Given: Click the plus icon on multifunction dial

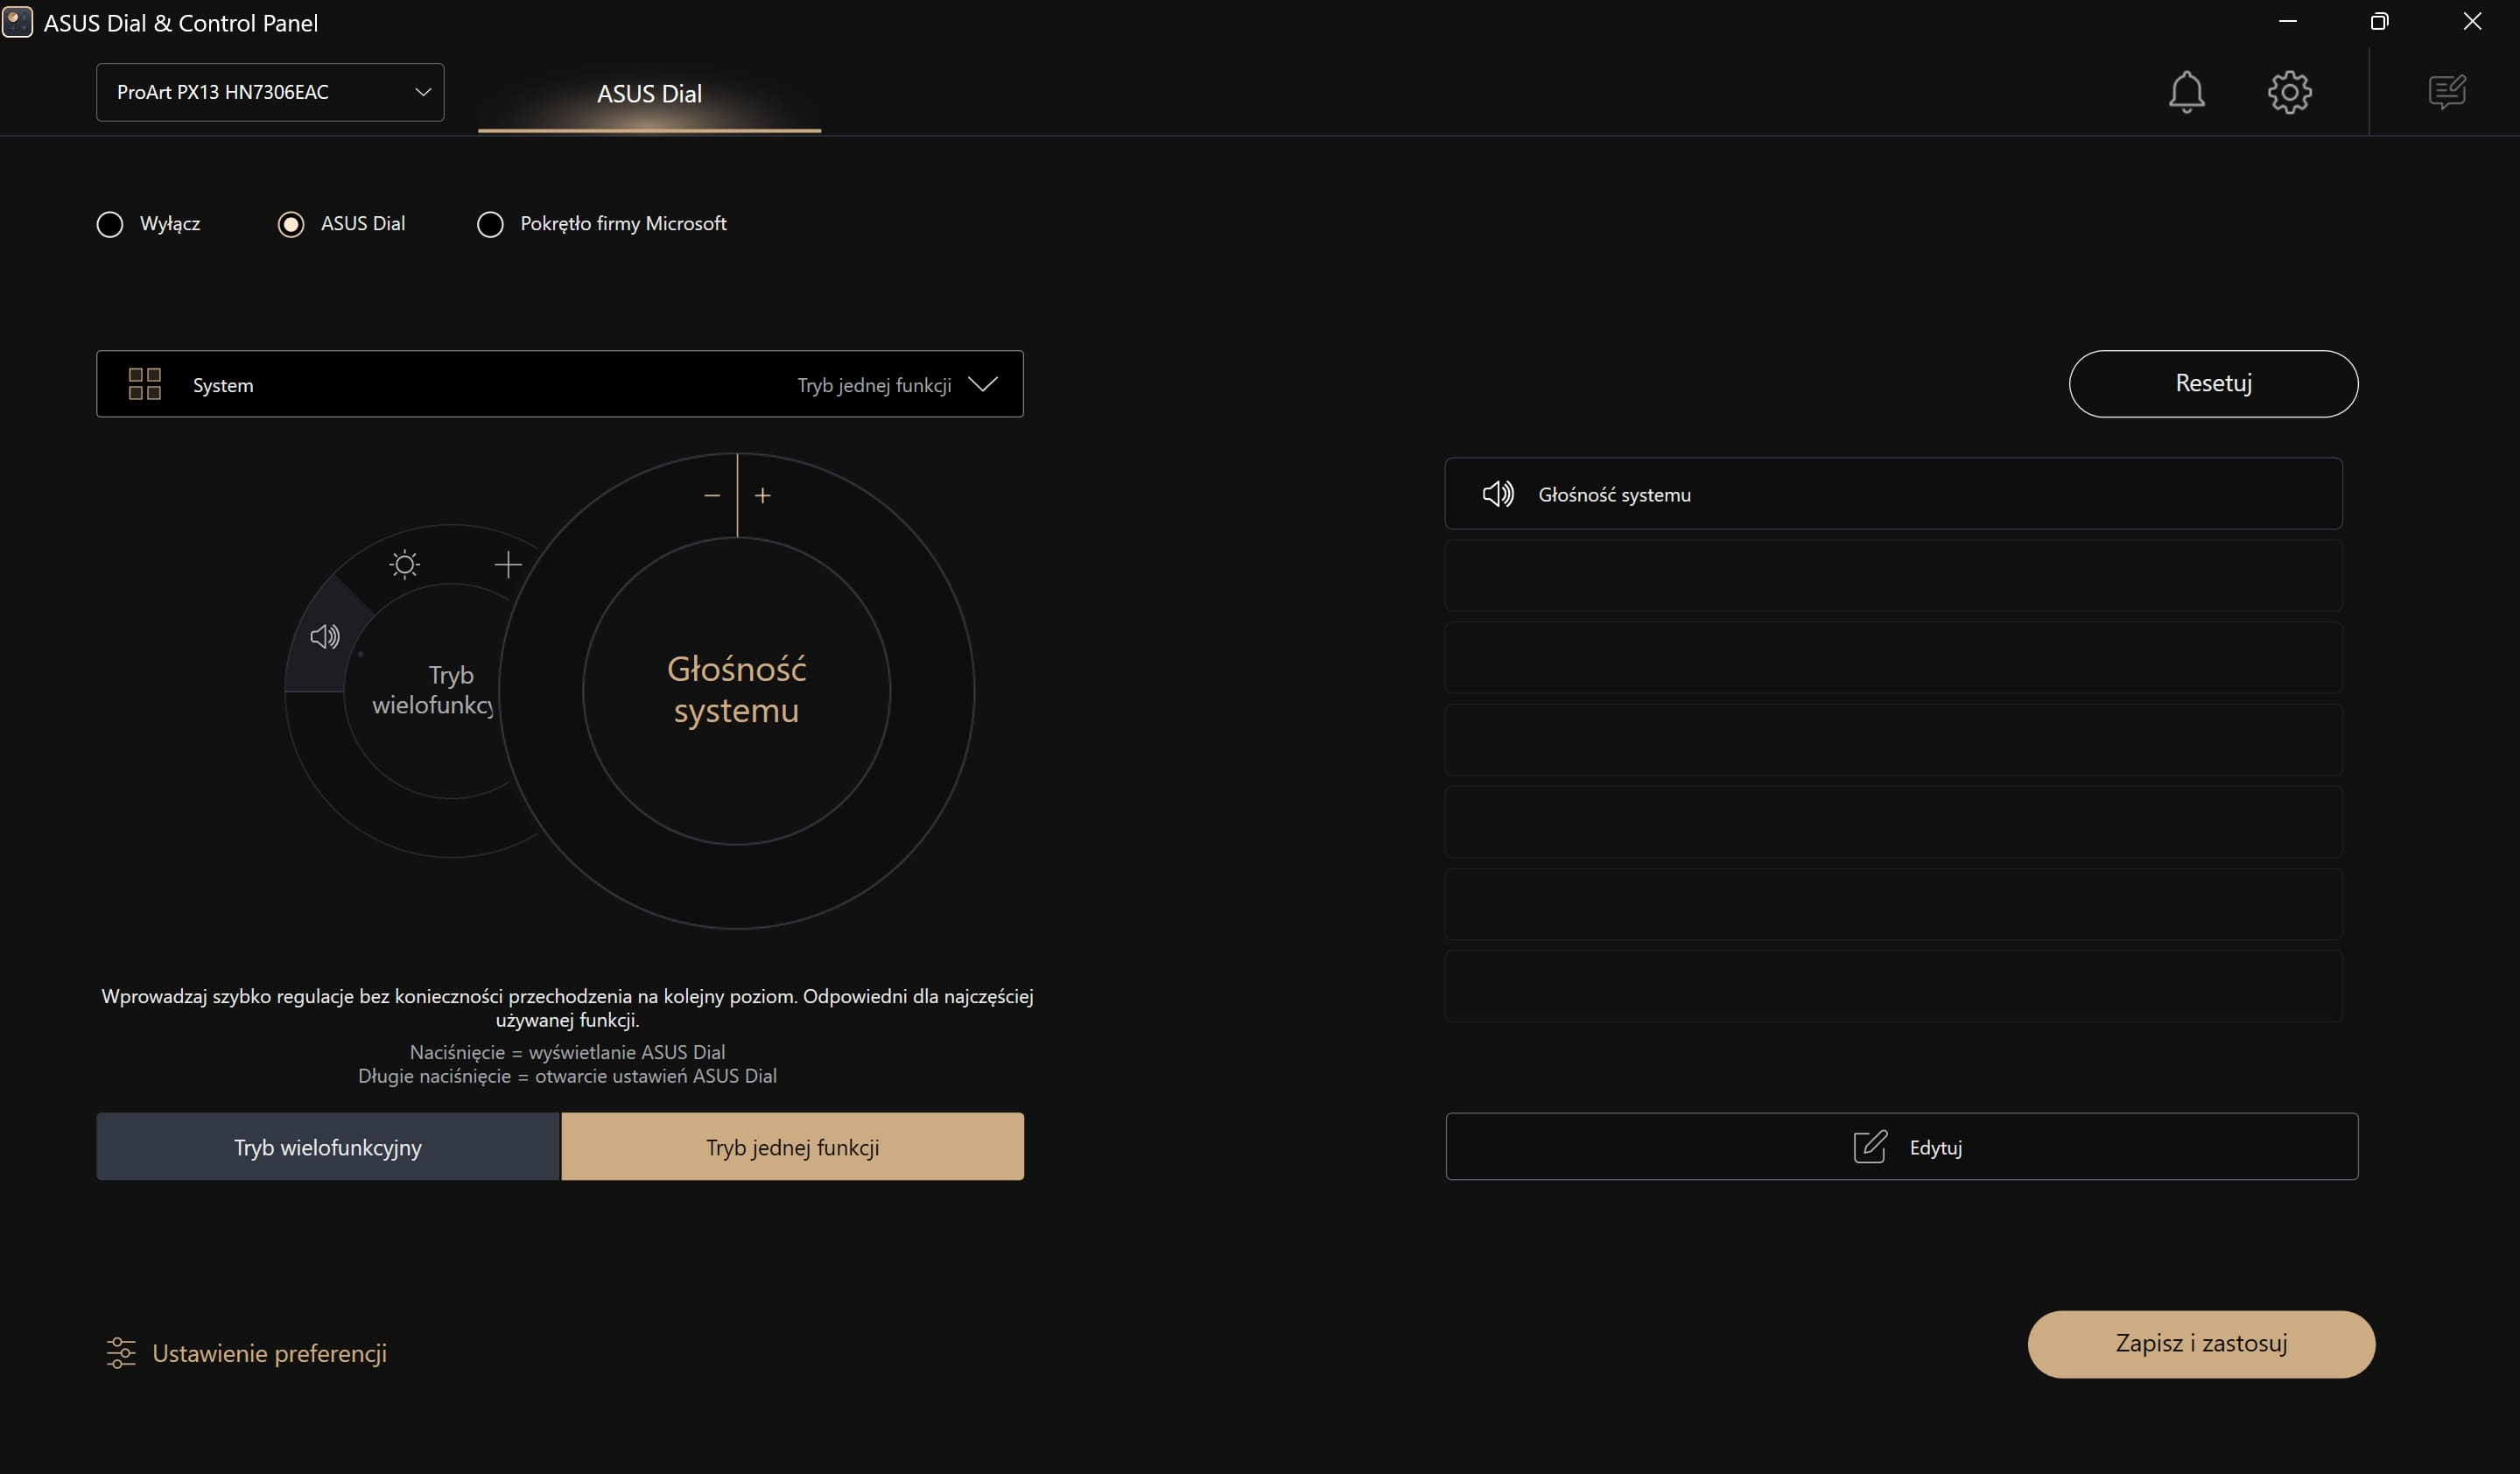Looking at the screenshot, I should 508,565.
